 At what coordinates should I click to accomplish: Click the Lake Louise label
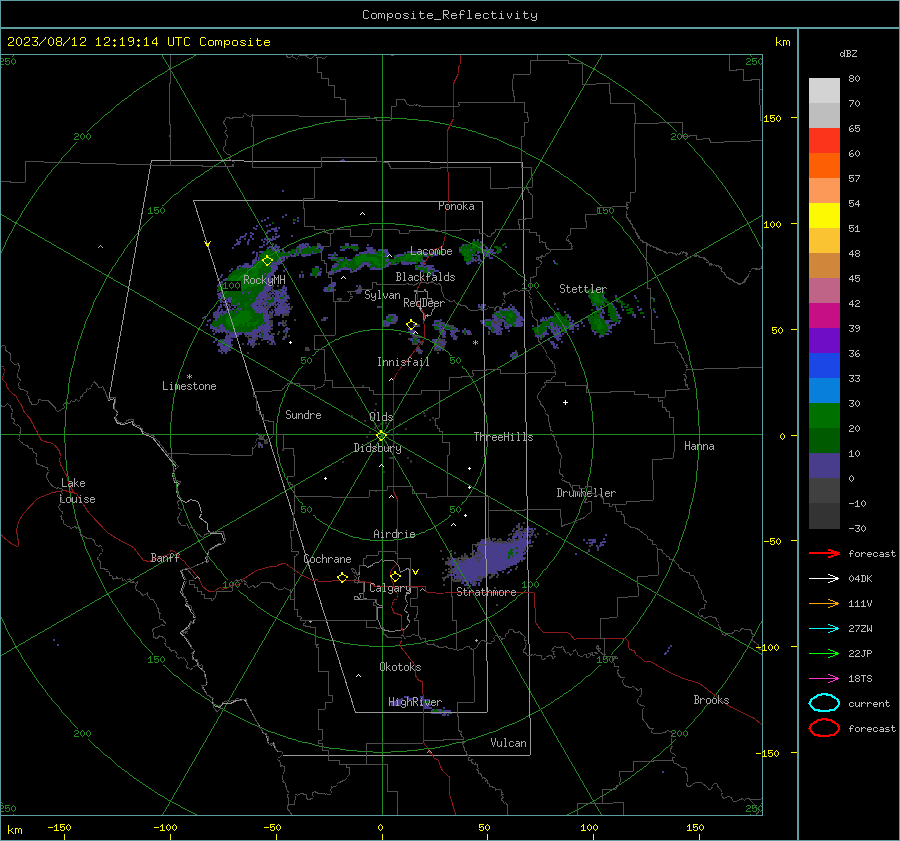point(77,491)
